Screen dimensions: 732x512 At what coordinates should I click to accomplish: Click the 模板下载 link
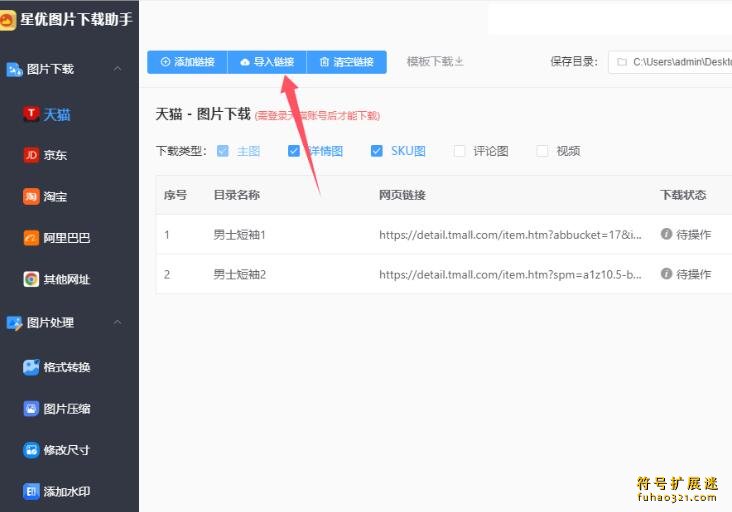tap(435, 62)
